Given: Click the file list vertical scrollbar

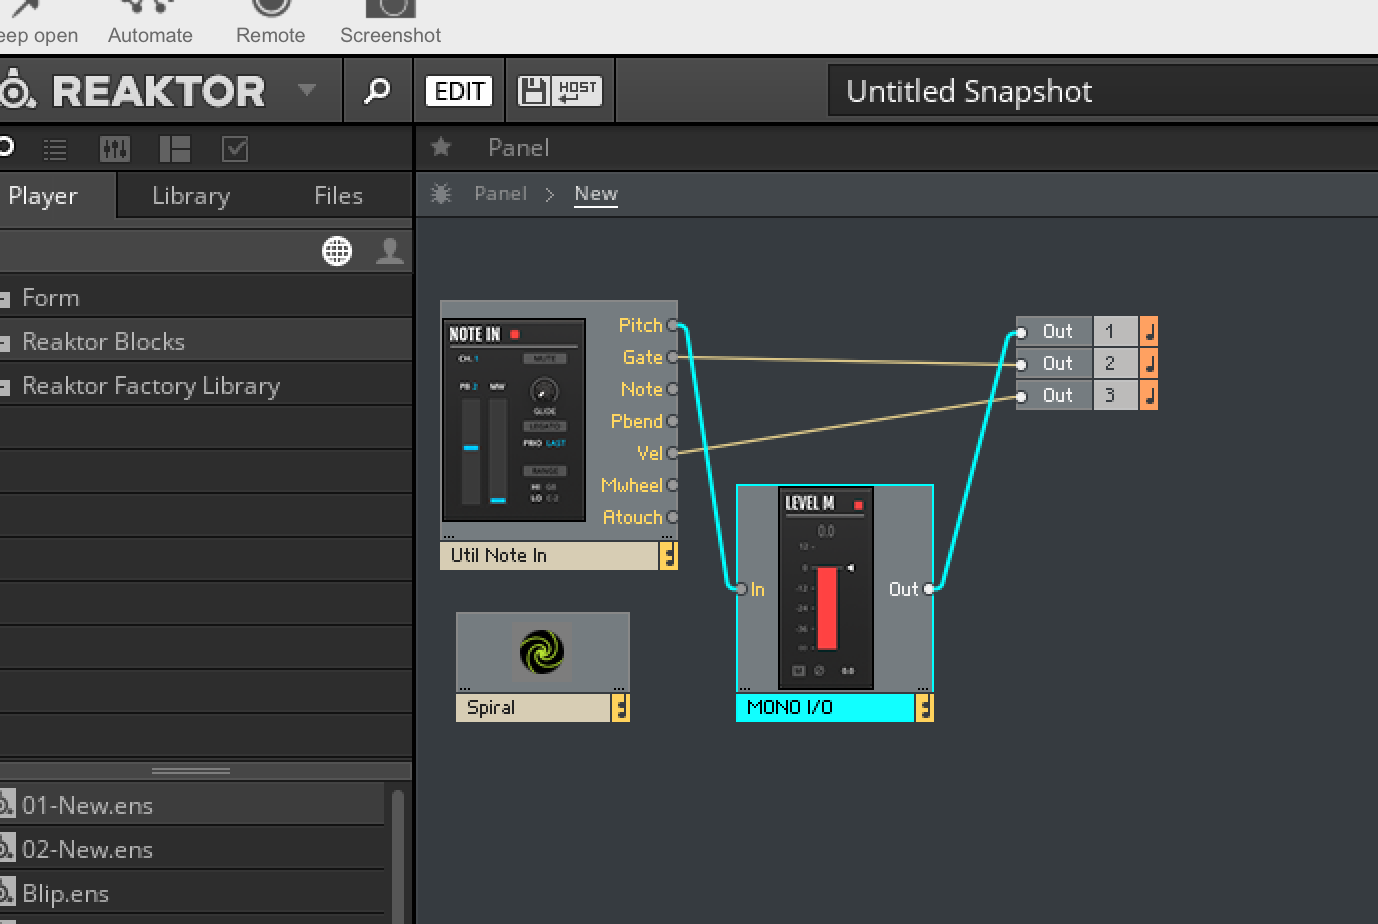Looking at the screenshot, I should point(398,856).
